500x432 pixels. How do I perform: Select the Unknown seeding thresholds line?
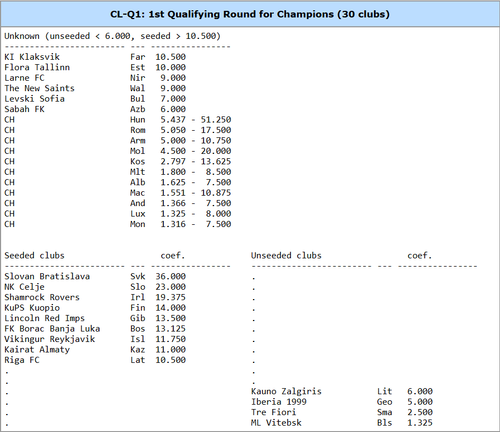(x=112, y=36)
